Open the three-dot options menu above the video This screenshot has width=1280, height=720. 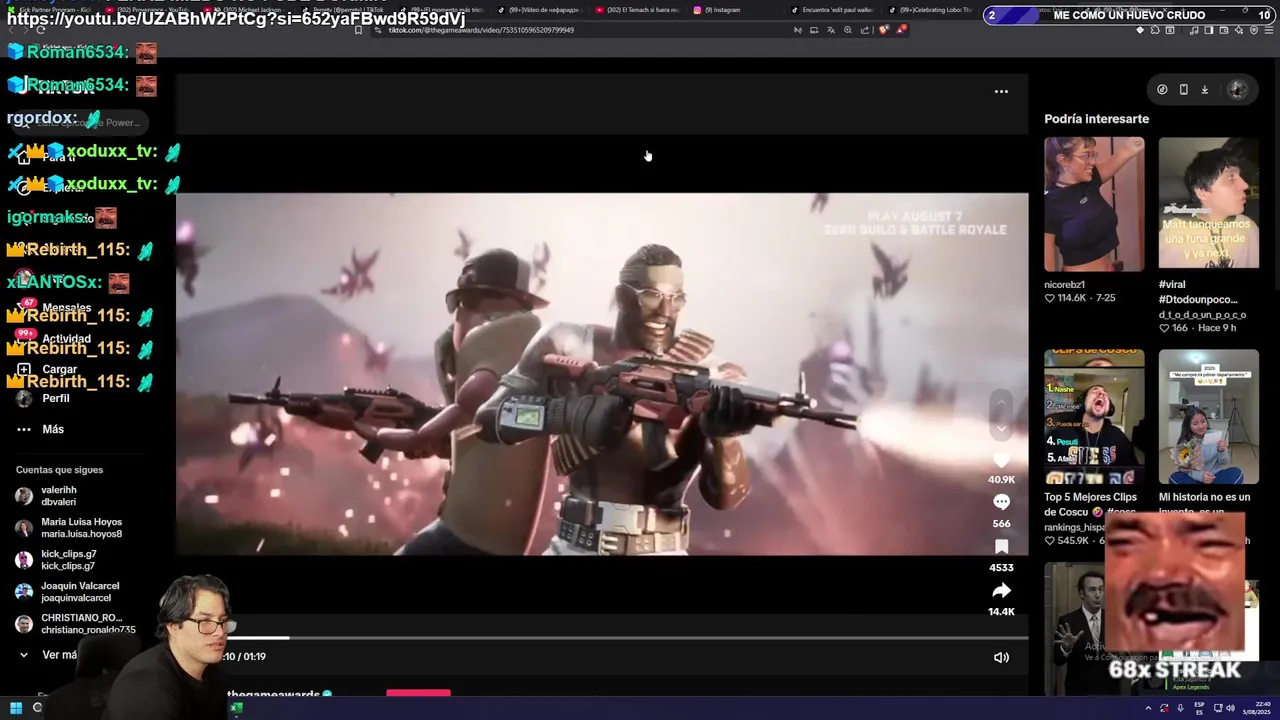[x=1001, y=91]
